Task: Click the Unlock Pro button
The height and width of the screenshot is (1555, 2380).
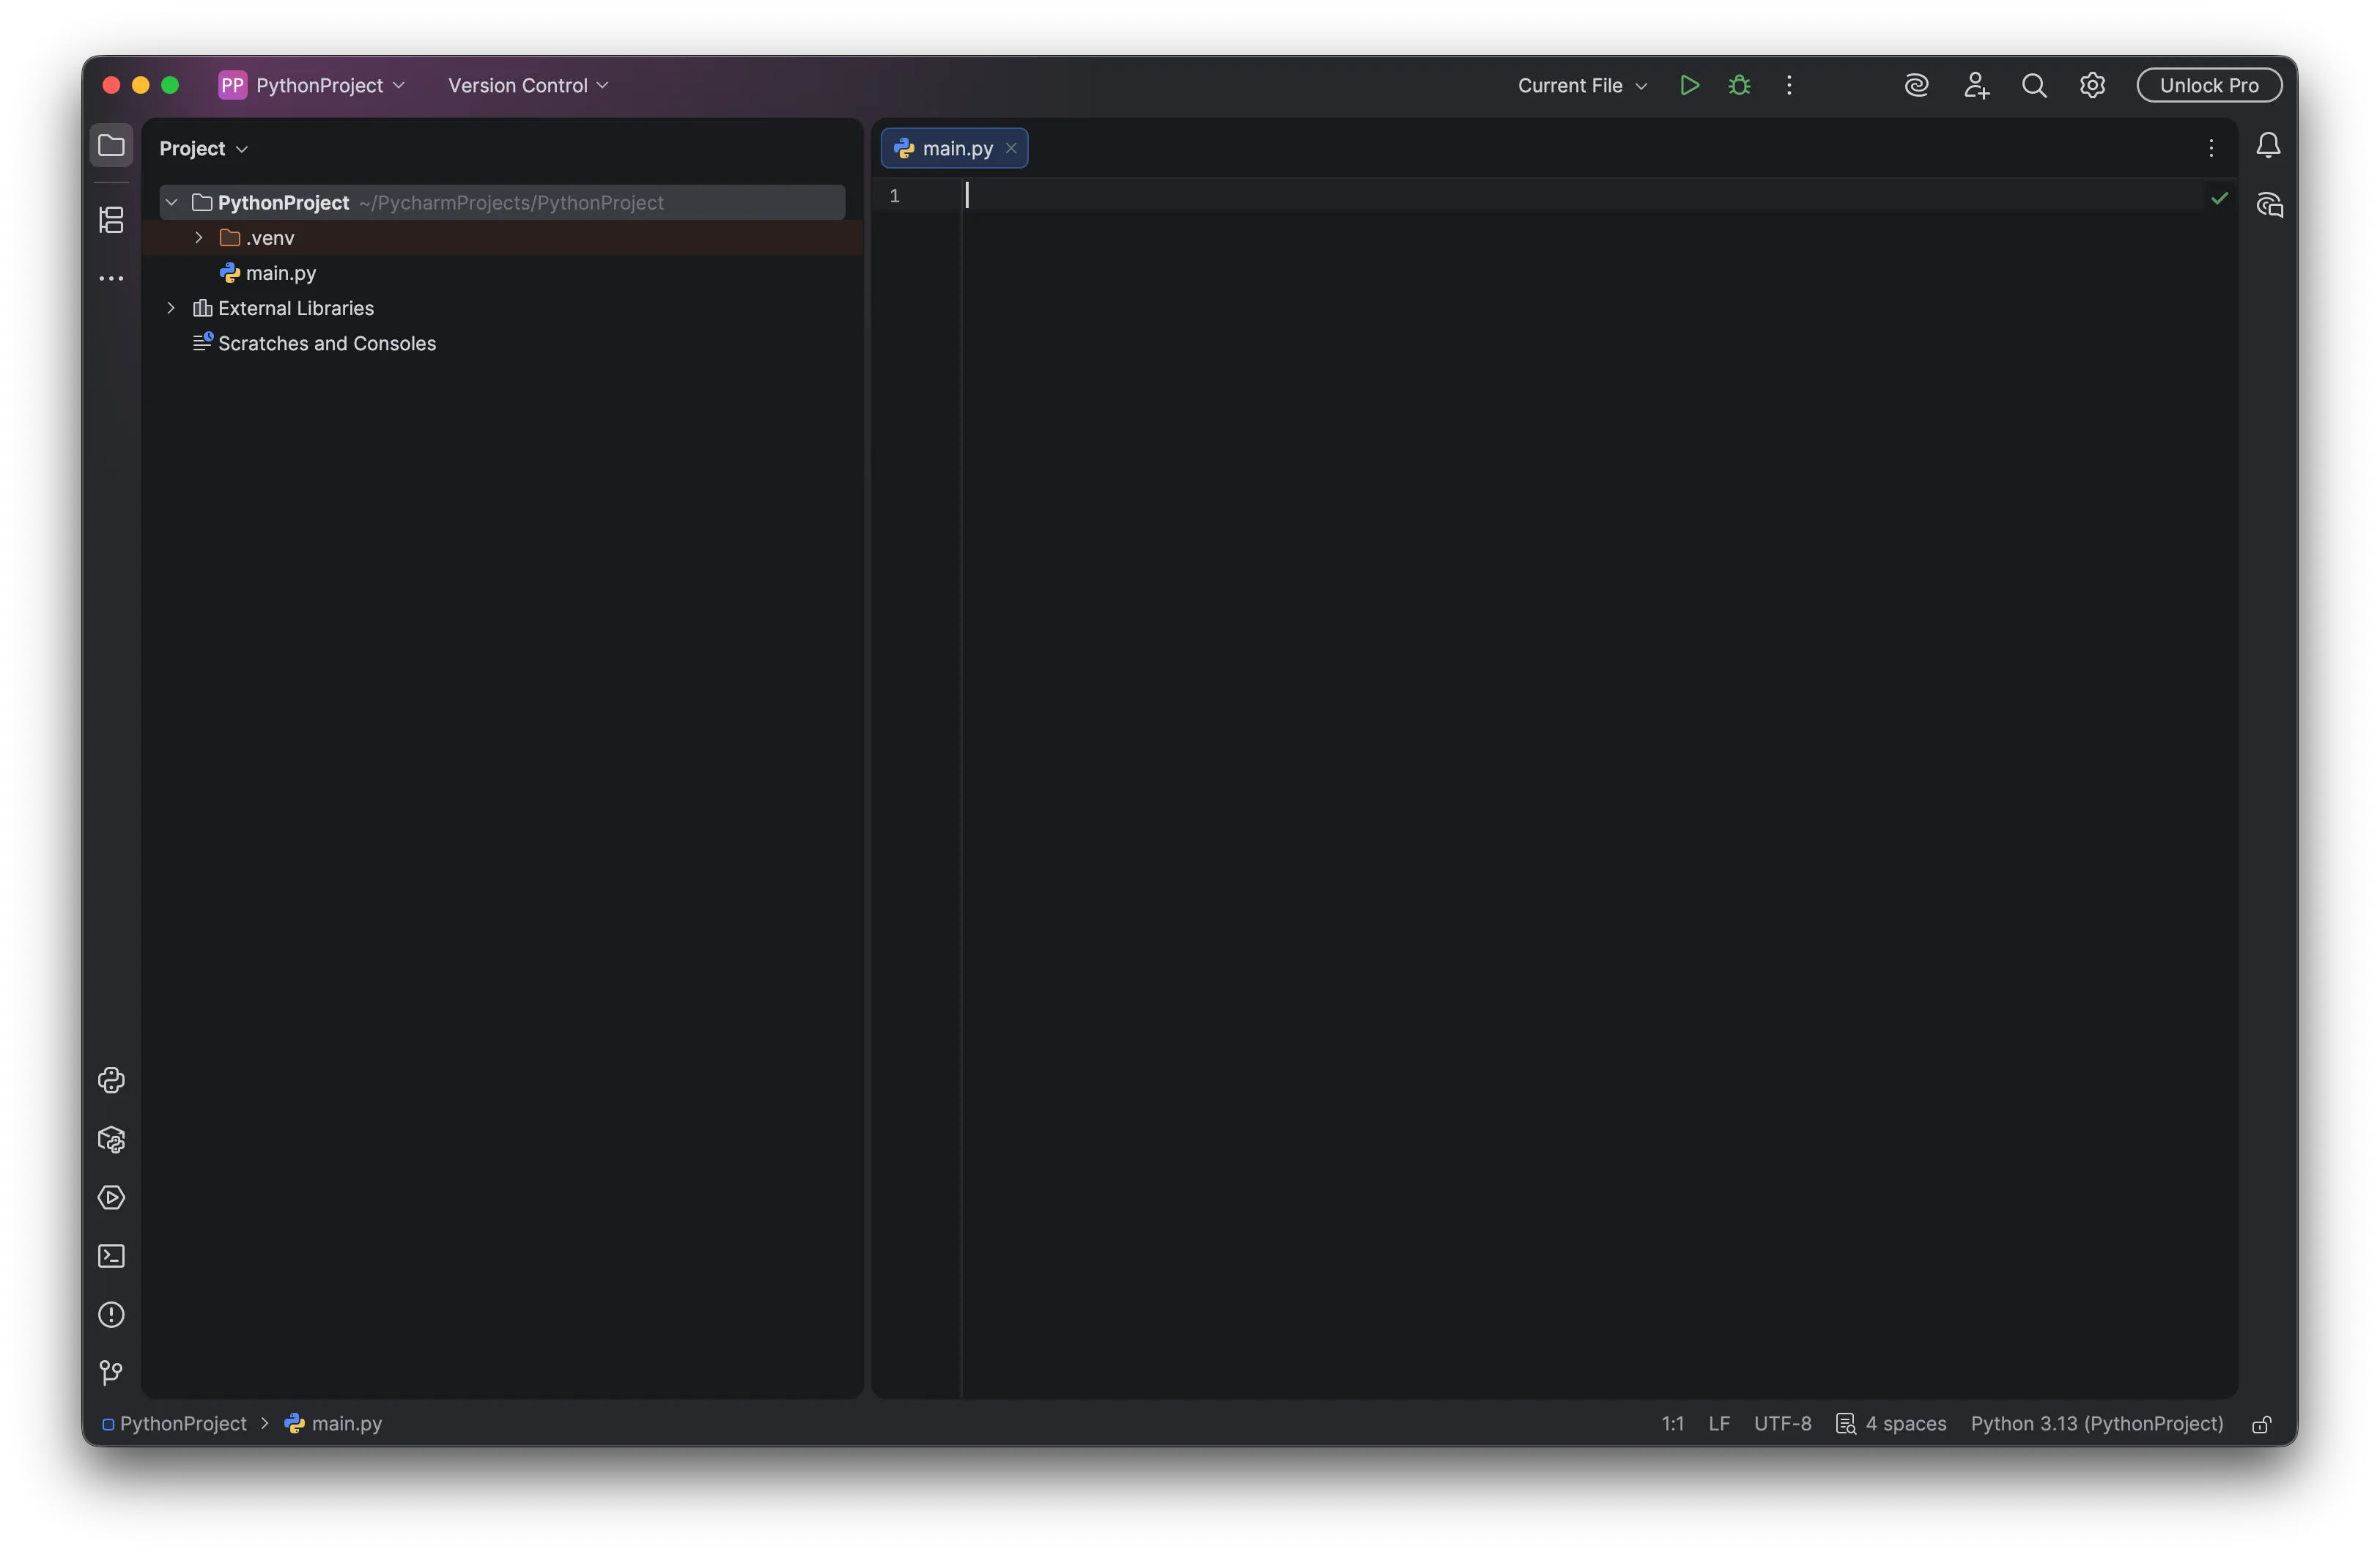Action: tap(2209, 85)
